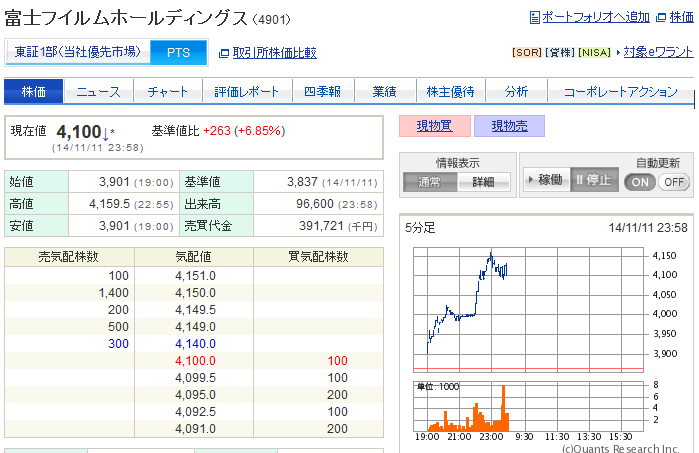Click the 買気配株数 column header
This screenshot has width=699, height=453.
coord(318,257)
